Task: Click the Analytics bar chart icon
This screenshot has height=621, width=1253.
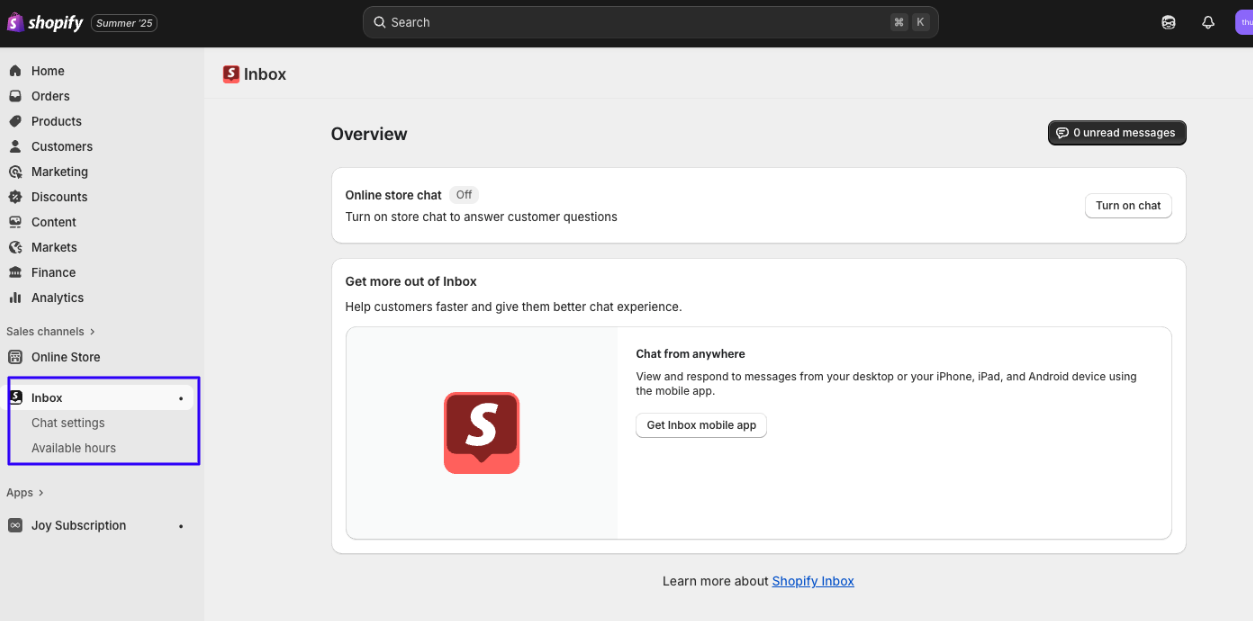Action: (15, 298)
